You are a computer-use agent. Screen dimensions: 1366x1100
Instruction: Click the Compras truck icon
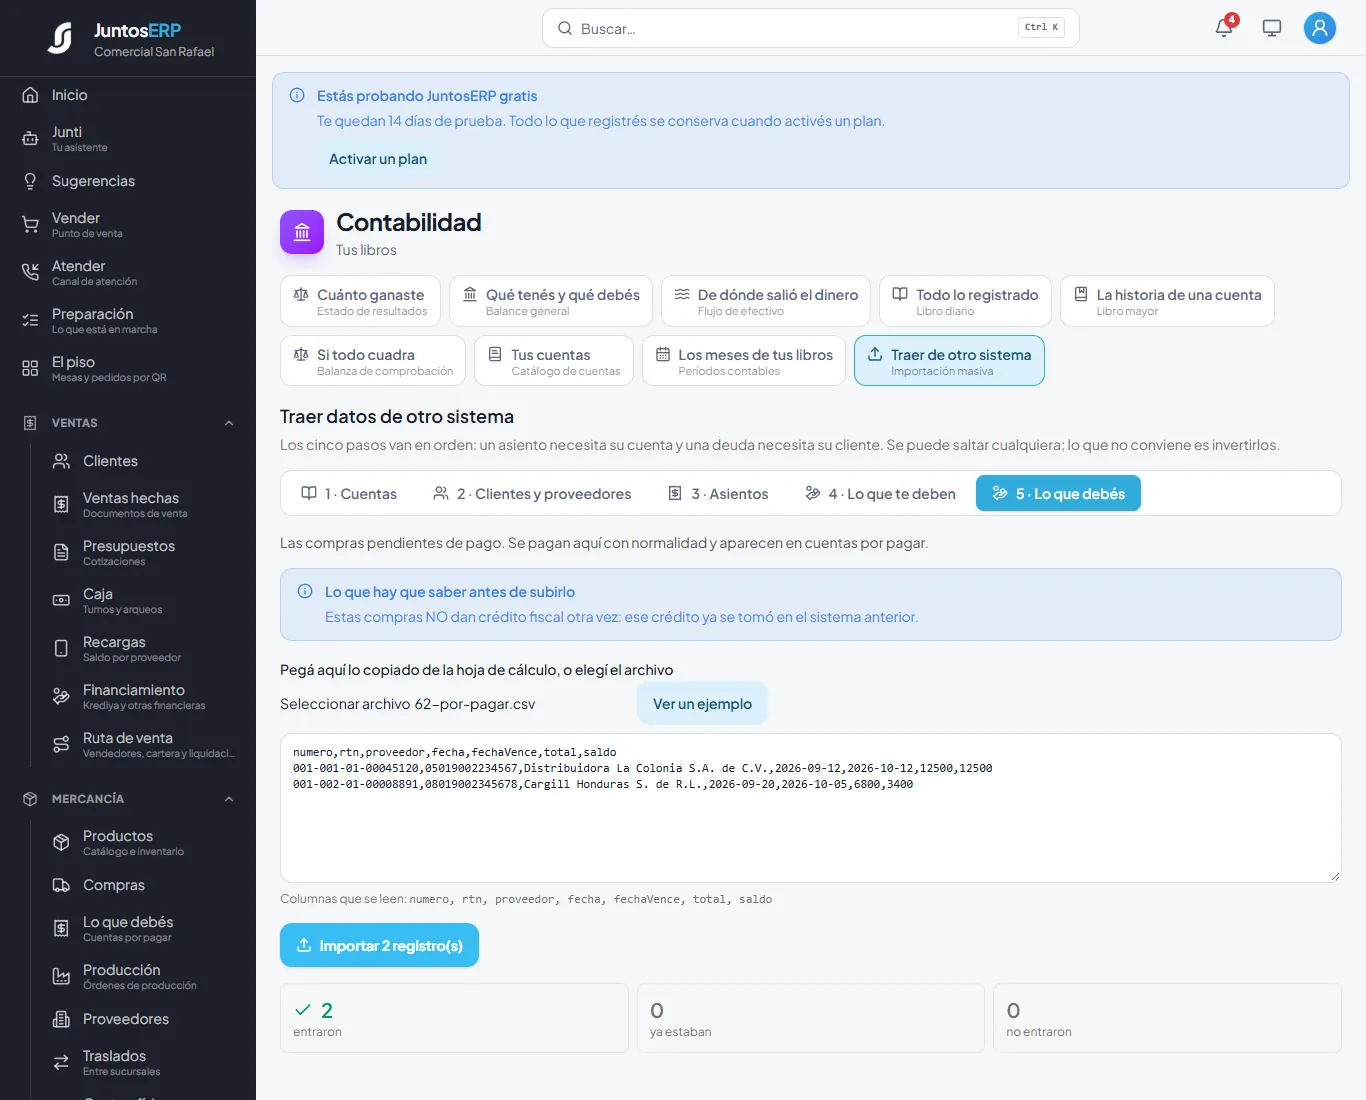(61, 885)
